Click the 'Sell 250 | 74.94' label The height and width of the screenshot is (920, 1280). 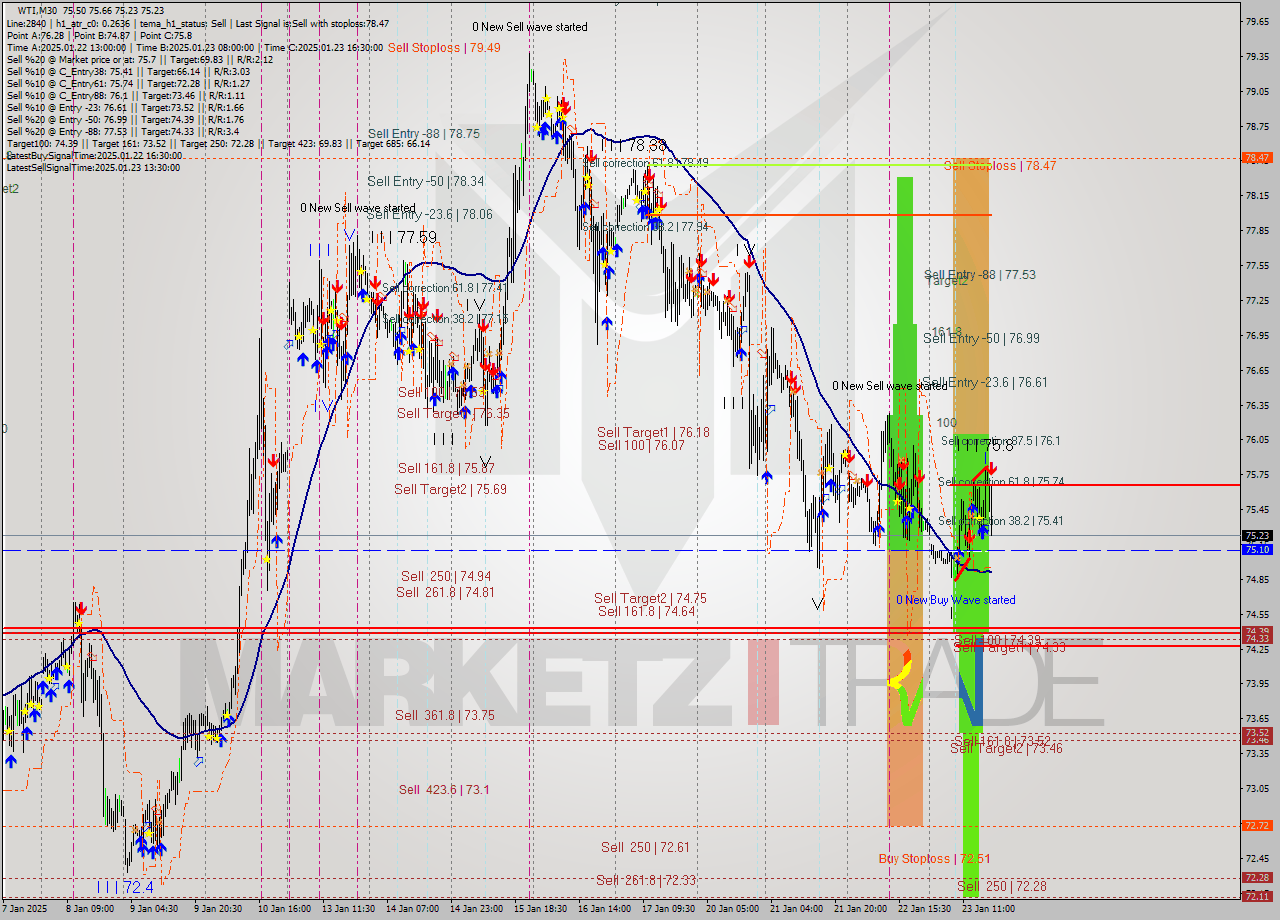446,576
